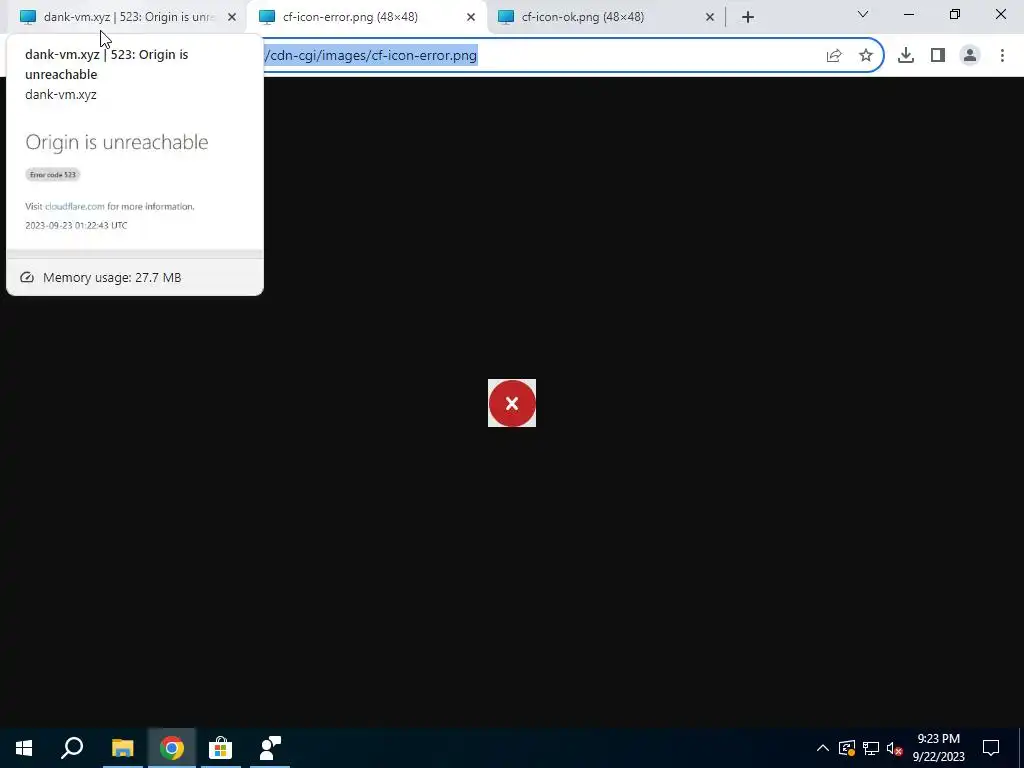
Task: Restore down the Chrome window
Action: click(955, 14)
